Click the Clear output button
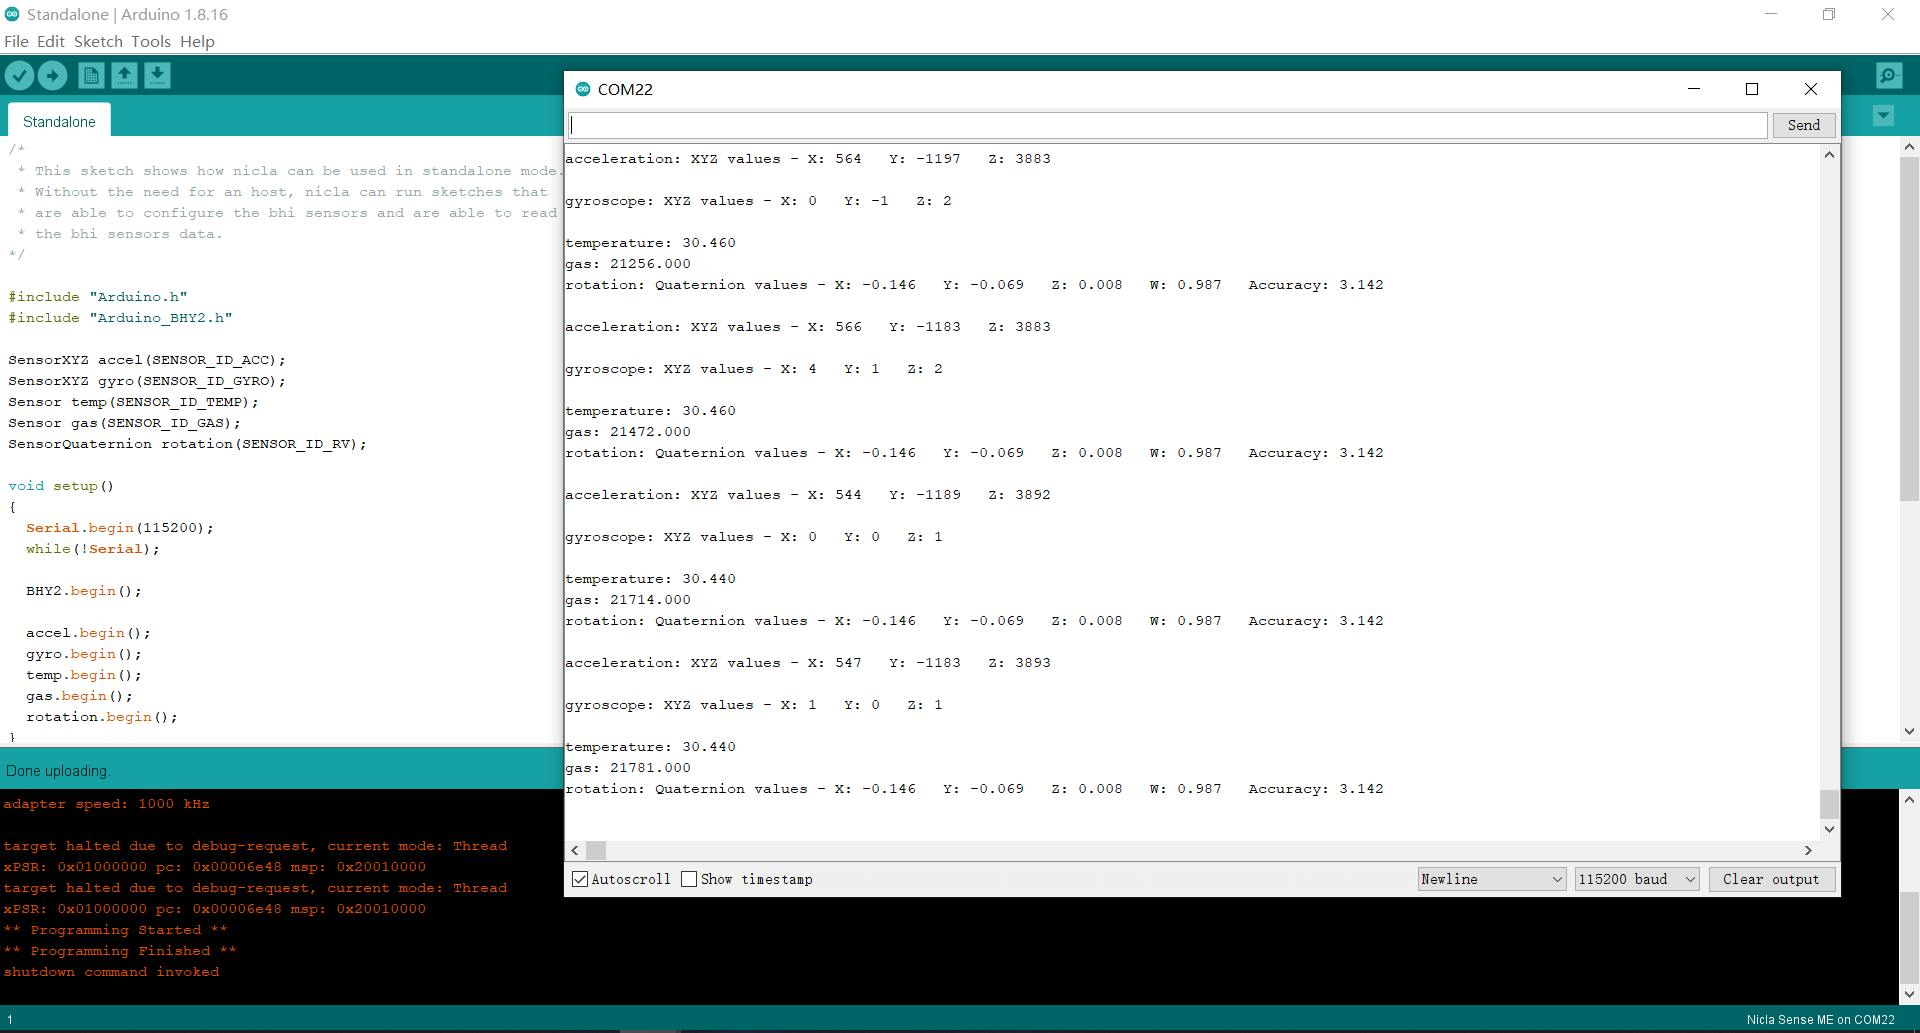 point(1770,879)
